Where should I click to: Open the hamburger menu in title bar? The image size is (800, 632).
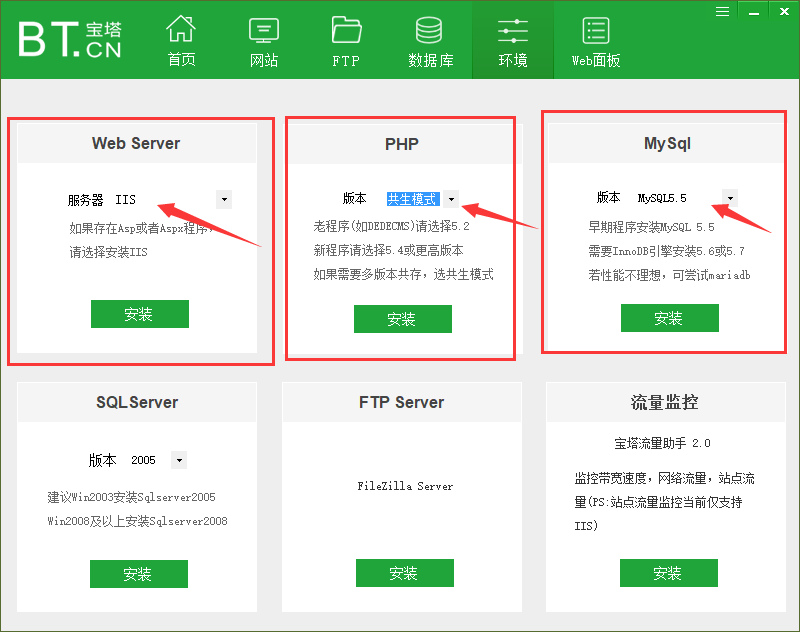(722, 11)
